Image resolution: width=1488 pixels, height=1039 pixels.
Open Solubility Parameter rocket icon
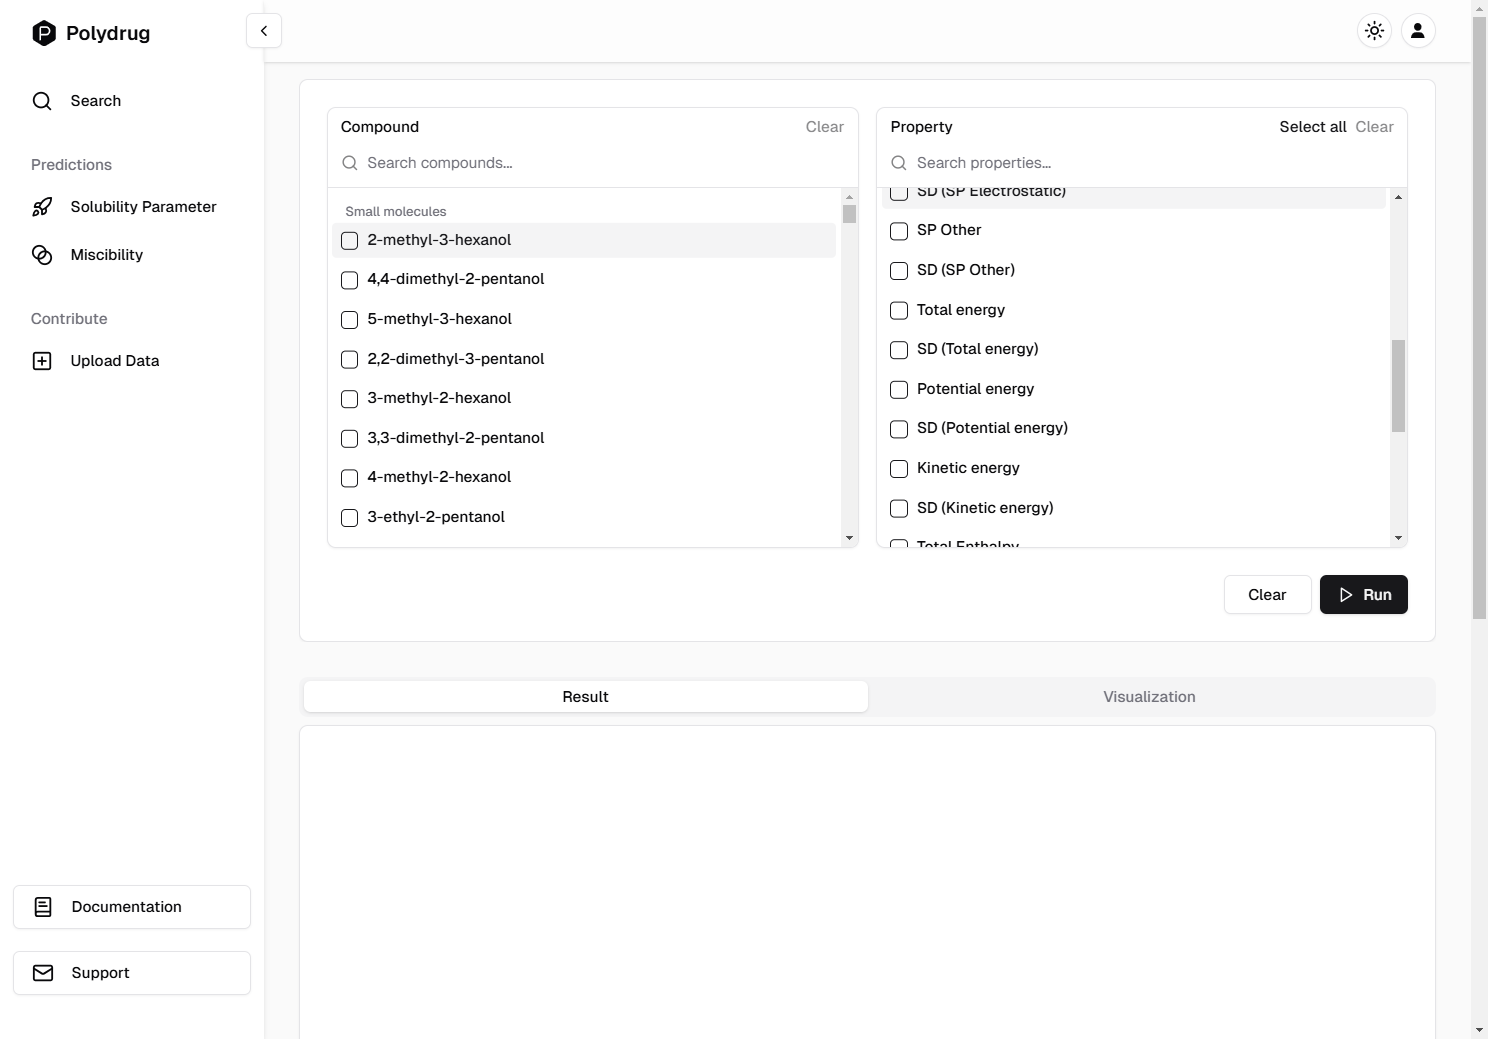coord(42,207)
